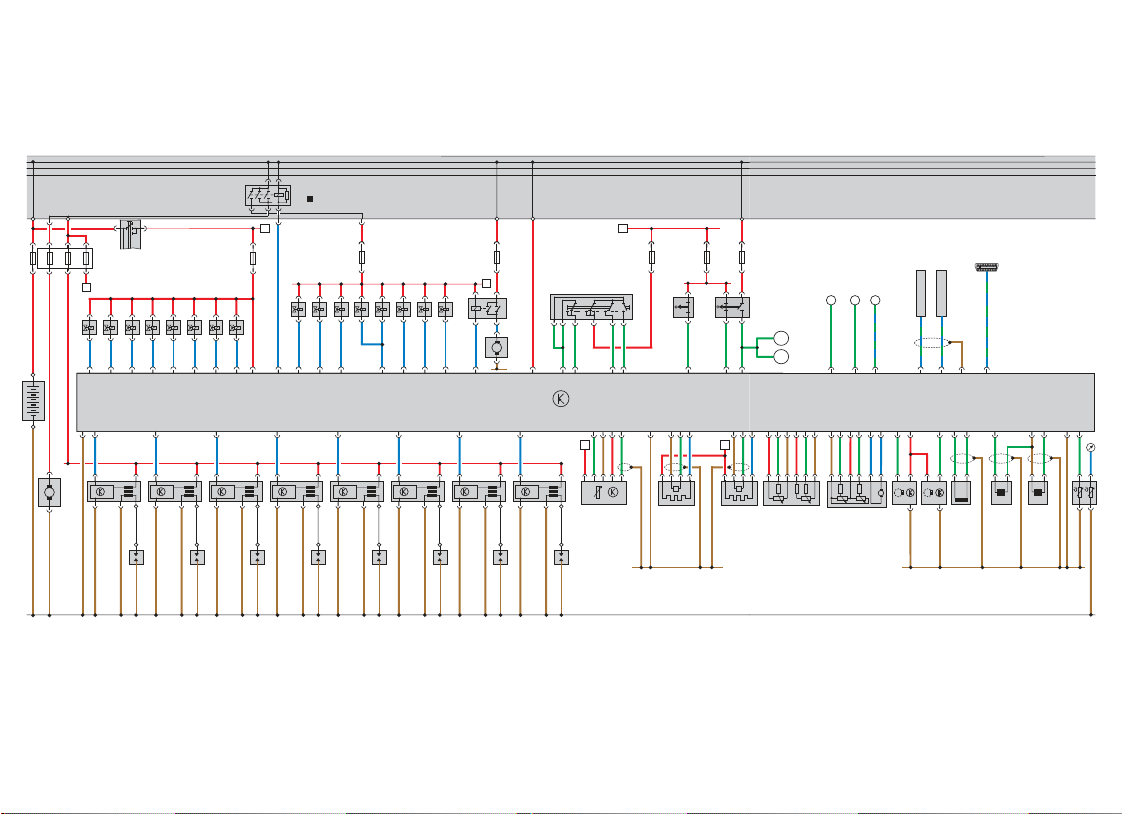The width and height of the screenshot is (1122, 814).
Task: Click the lower circle lamp on the green wire
Action: pos(781,356)
